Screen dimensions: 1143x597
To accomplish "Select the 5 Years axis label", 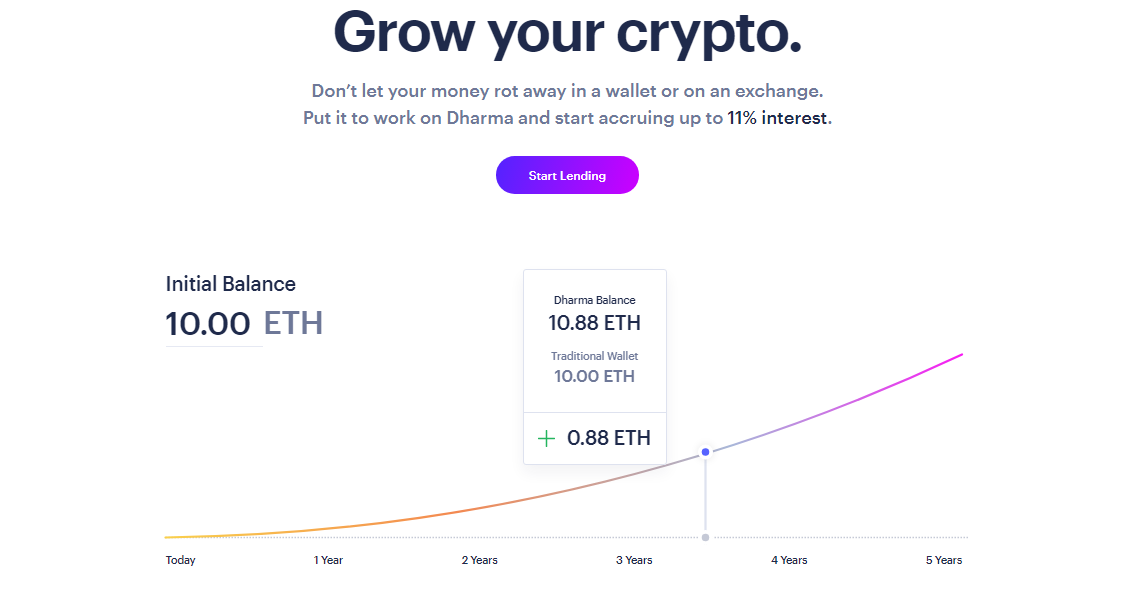I will click(x=944, y=560).
